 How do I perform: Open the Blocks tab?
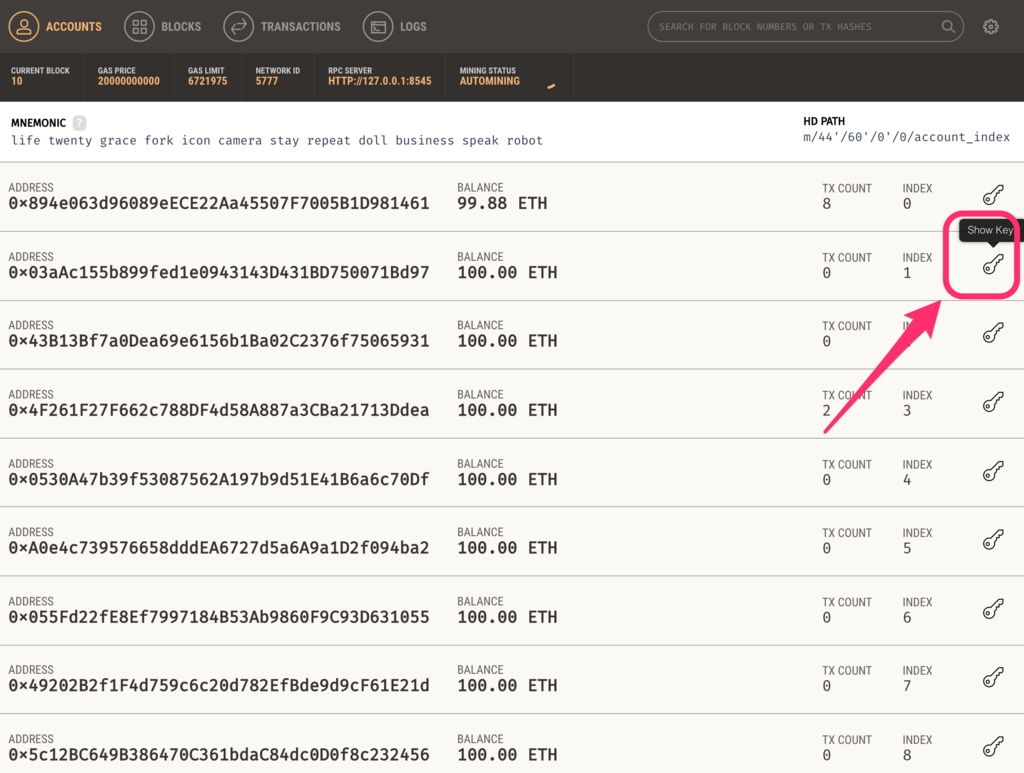163,27
